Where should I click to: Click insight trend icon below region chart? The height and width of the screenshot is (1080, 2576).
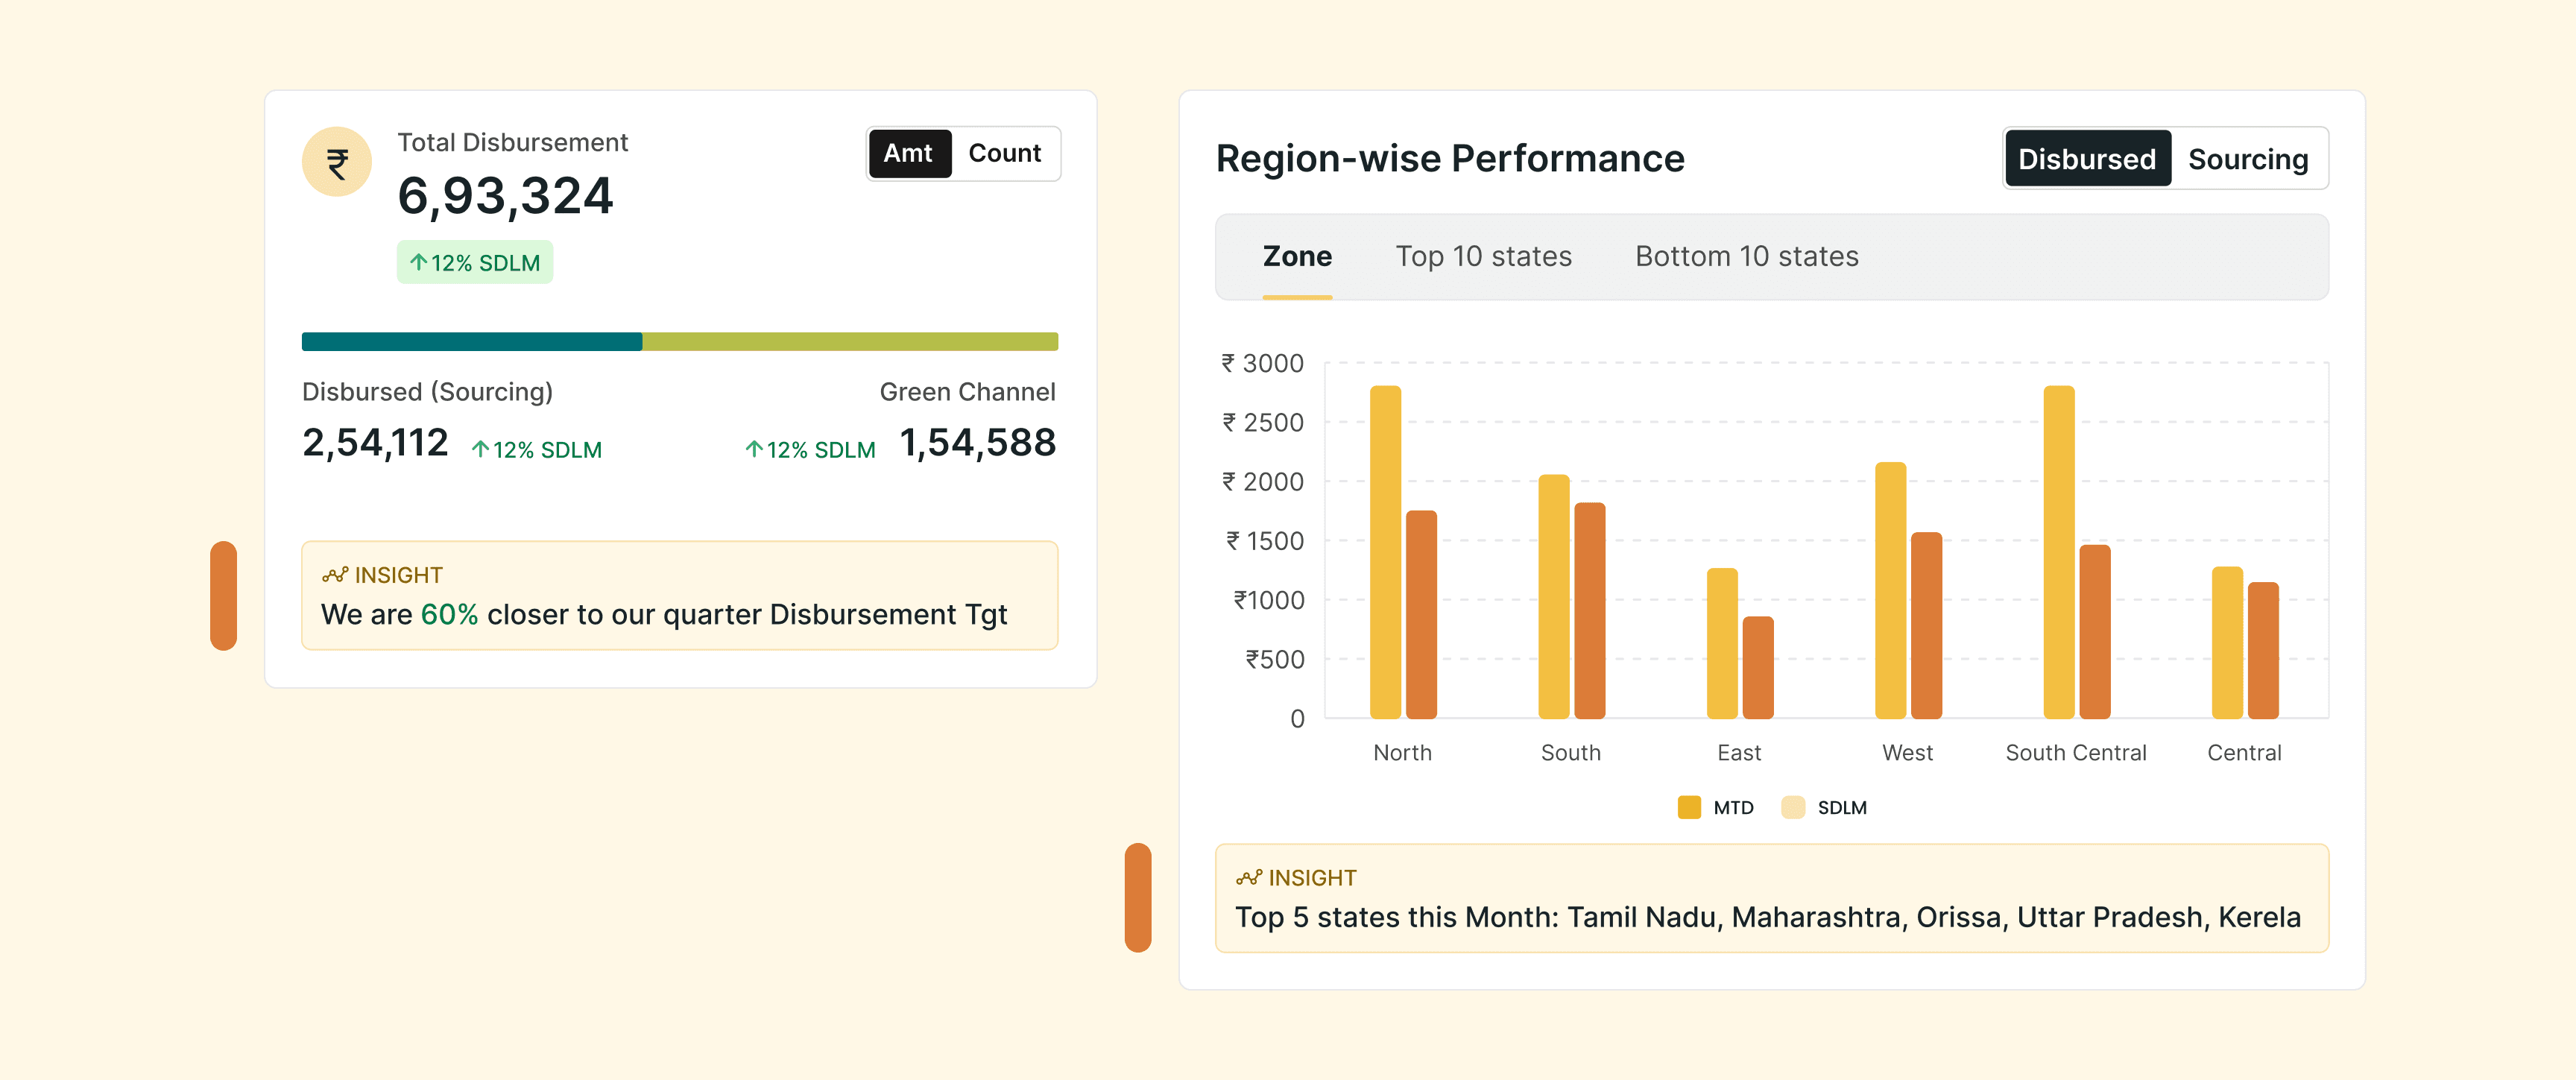(x=1248, y=878)
